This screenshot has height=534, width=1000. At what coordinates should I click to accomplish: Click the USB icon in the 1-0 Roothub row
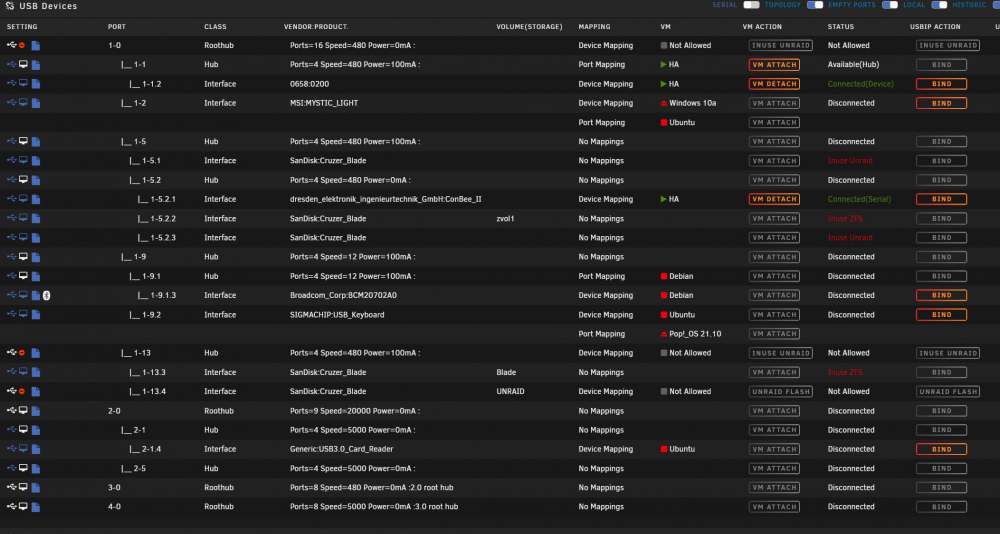coord(11,45)
